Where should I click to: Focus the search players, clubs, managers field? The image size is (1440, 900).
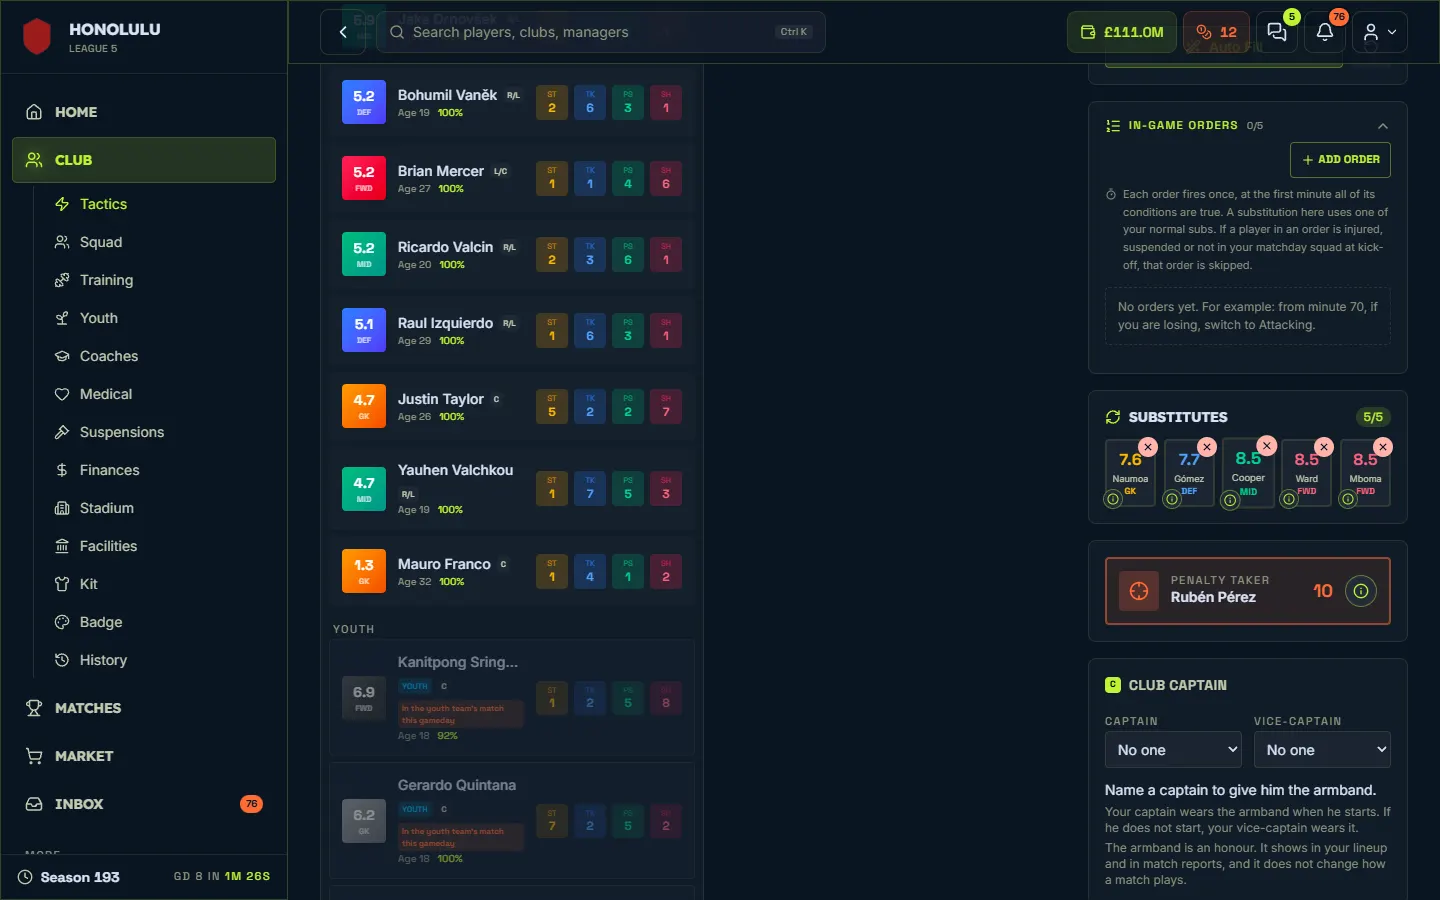(601, 32)
